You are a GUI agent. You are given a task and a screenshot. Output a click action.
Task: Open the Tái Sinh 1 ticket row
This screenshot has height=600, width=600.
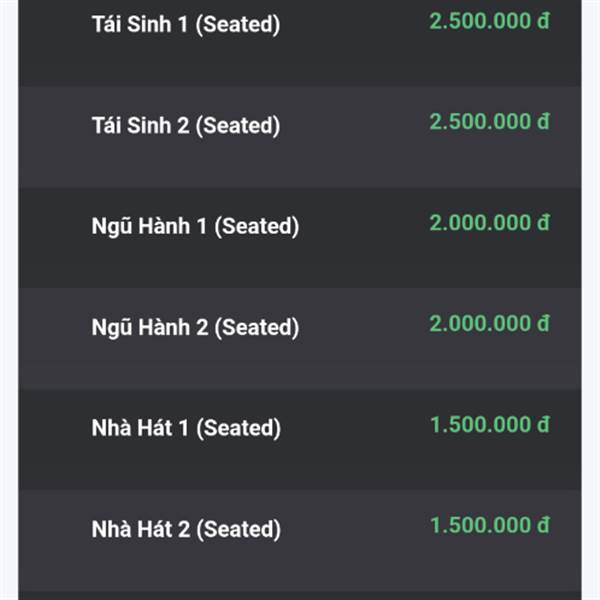(300, 43)
